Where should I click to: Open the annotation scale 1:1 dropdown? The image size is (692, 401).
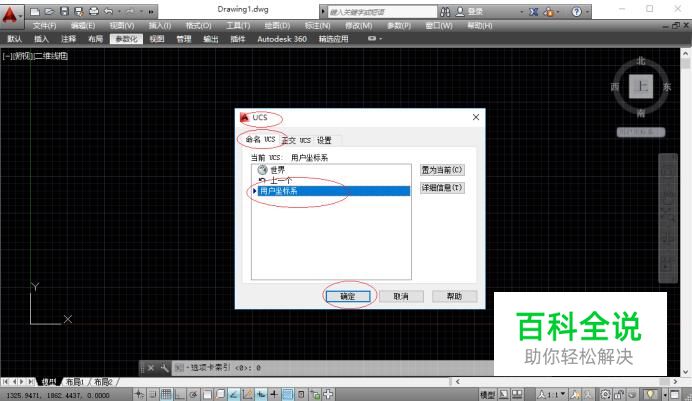click(551, 394)
